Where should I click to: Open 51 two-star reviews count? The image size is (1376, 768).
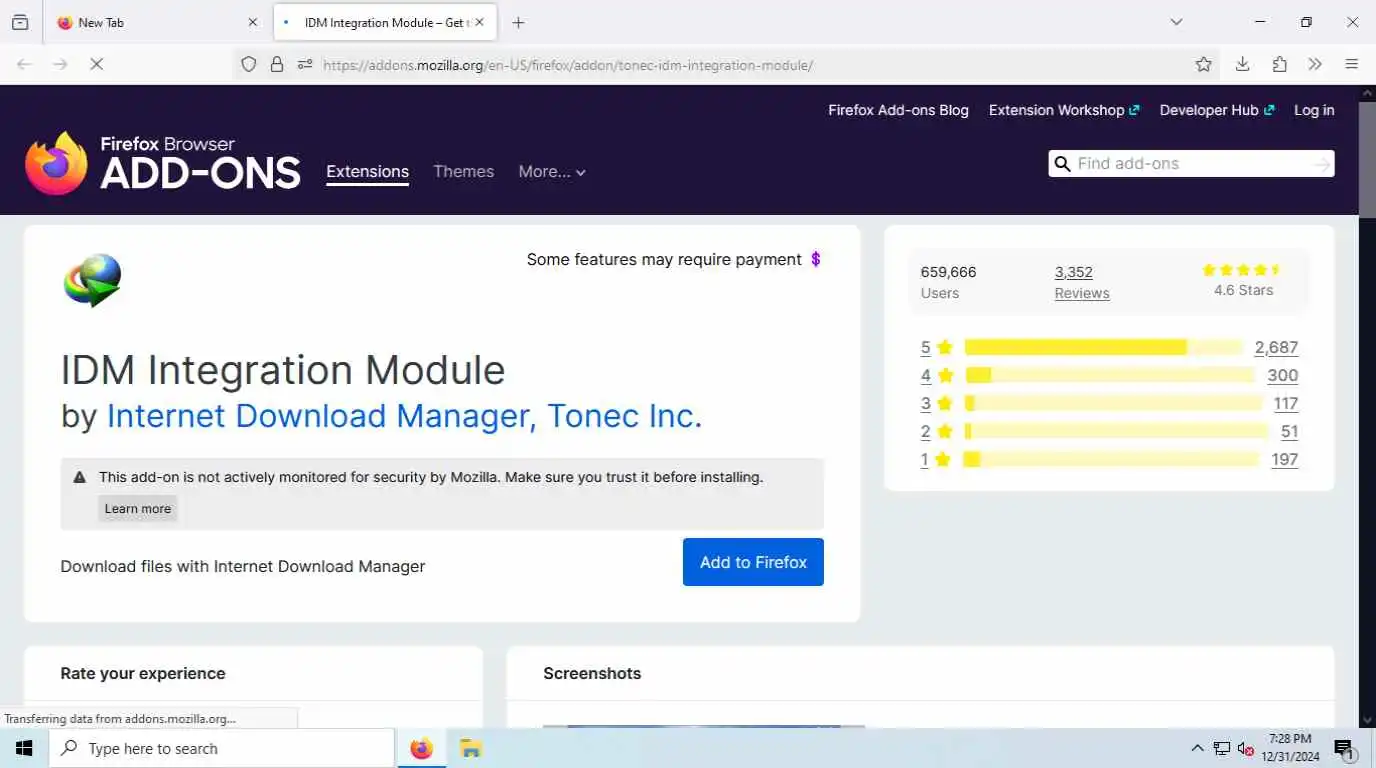[1289, 431]
